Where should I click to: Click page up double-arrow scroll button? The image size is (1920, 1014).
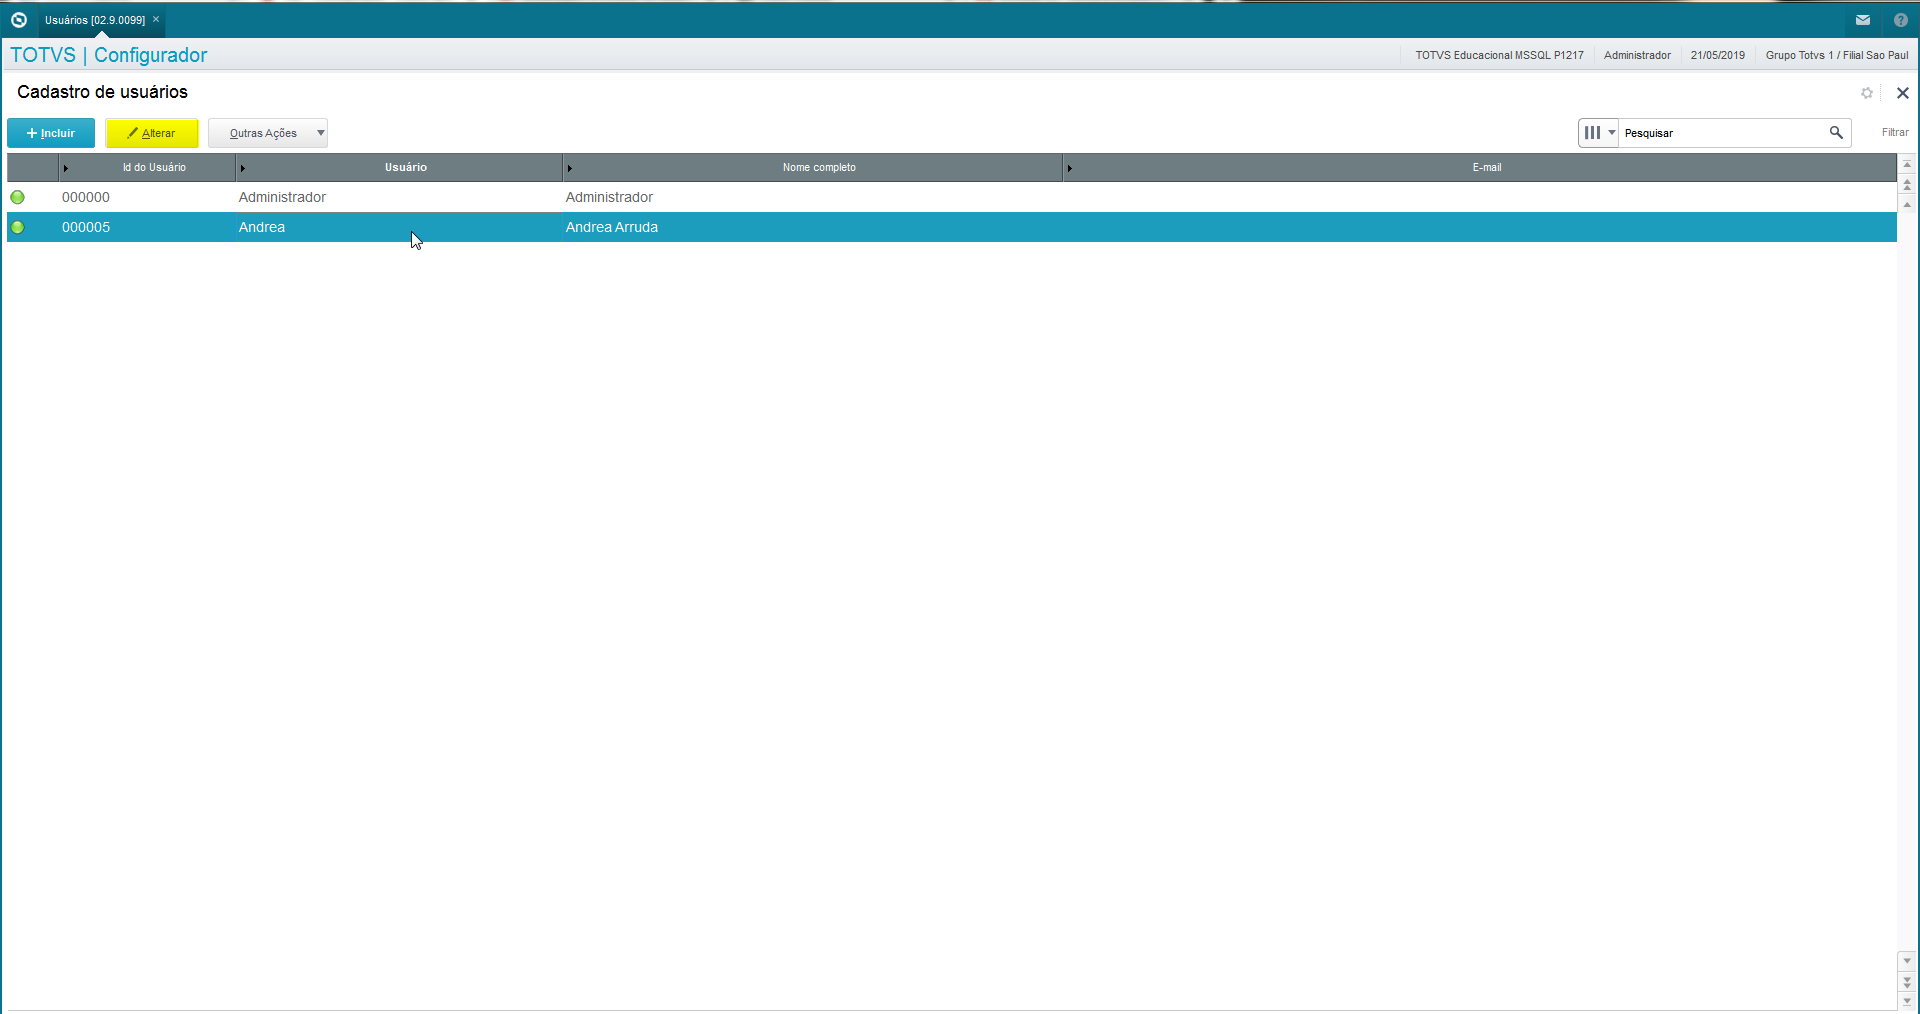click(x=1907, y=185)
